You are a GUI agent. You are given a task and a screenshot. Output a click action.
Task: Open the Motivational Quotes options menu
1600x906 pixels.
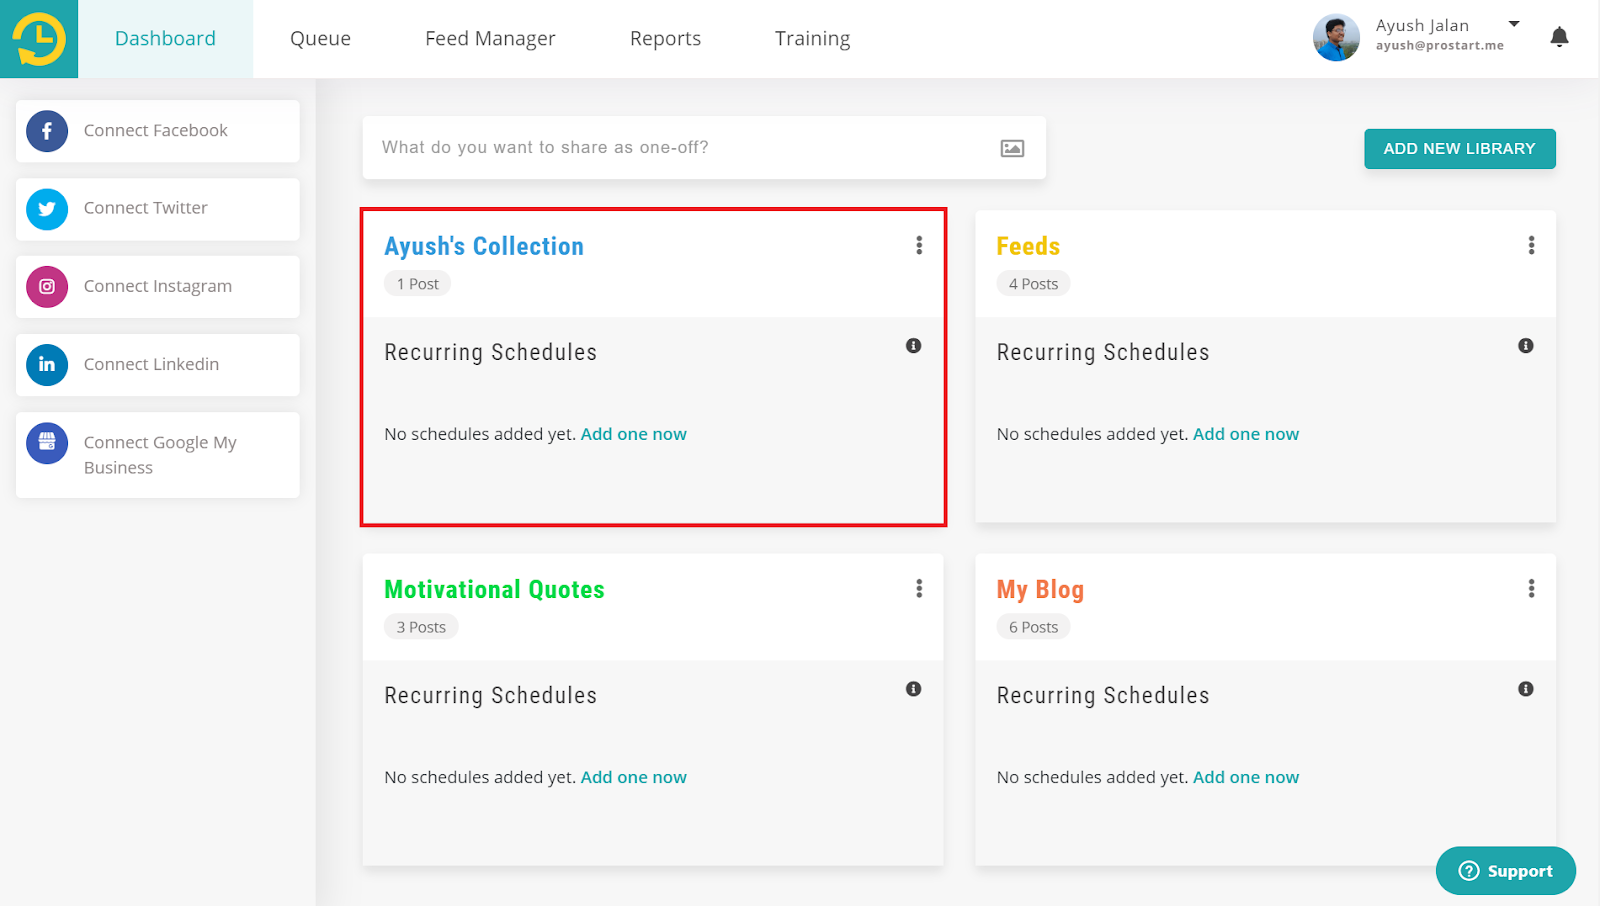click(919, 589)
